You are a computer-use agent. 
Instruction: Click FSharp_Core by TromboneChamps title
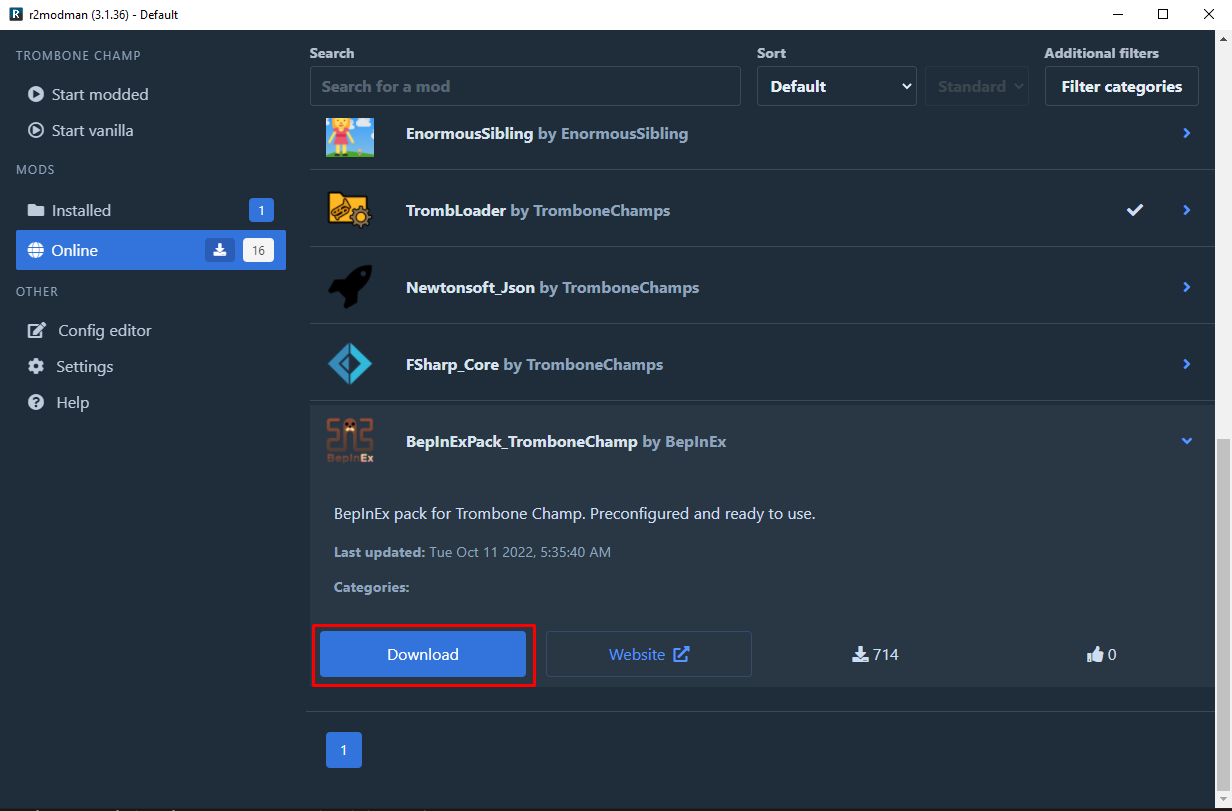(534, 364)
